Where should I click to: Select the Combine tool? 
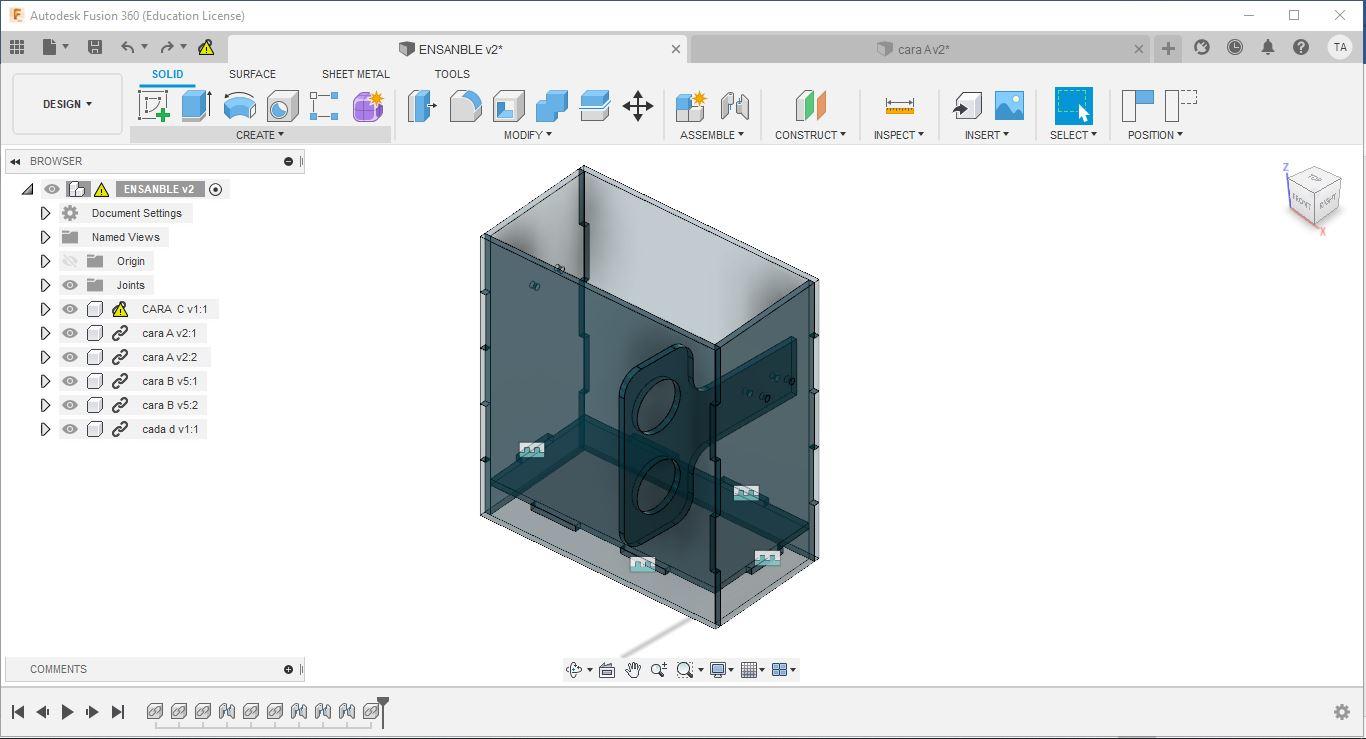click(x=551, y=106)
